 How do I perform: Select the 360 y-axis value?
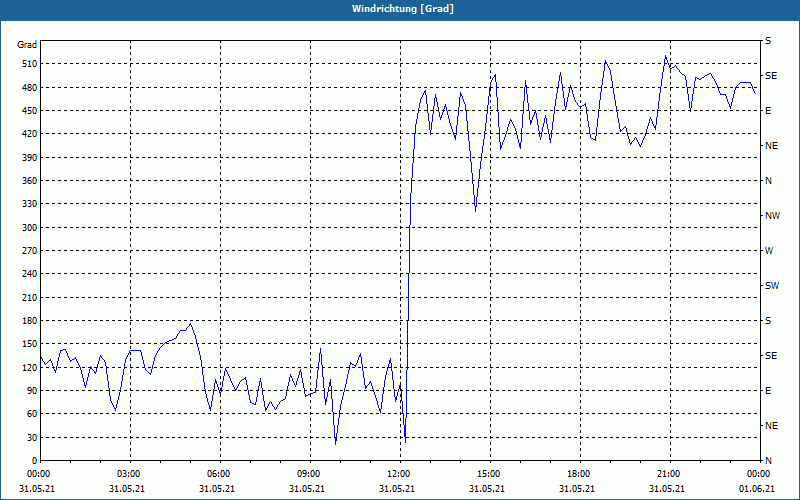tap(29, 181)
